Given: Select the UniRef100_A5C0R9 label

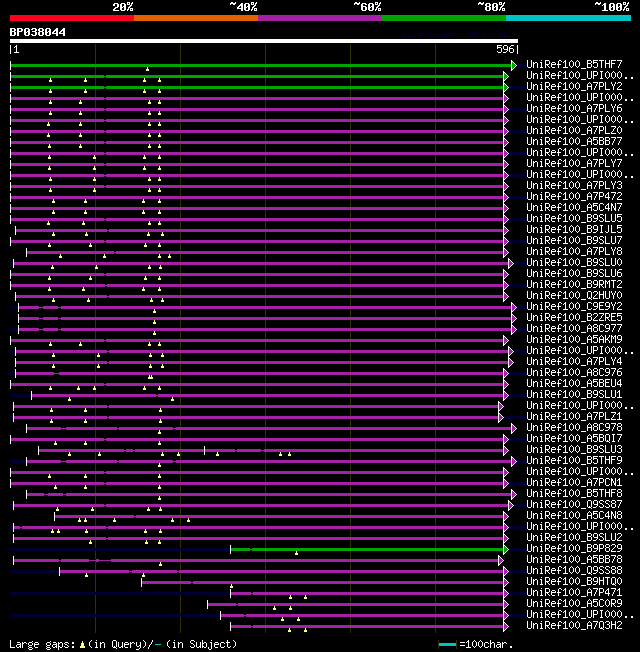Looking at the screenshot, I should pos(574,604).
